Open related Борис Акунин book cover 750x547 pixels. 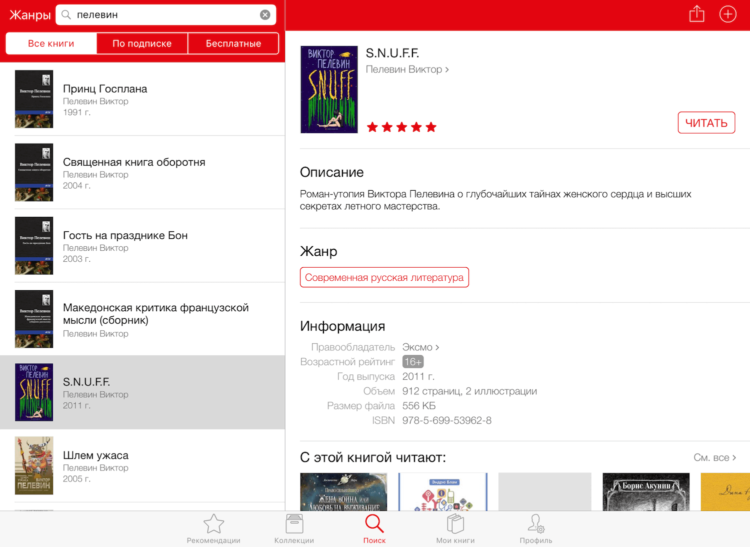tap(646, 492)
